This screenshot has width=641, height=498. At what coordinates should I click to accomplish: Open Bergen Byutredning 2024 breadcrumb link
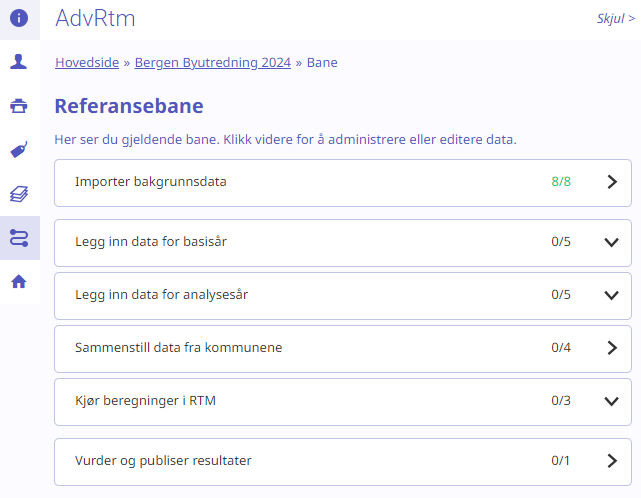213,63
